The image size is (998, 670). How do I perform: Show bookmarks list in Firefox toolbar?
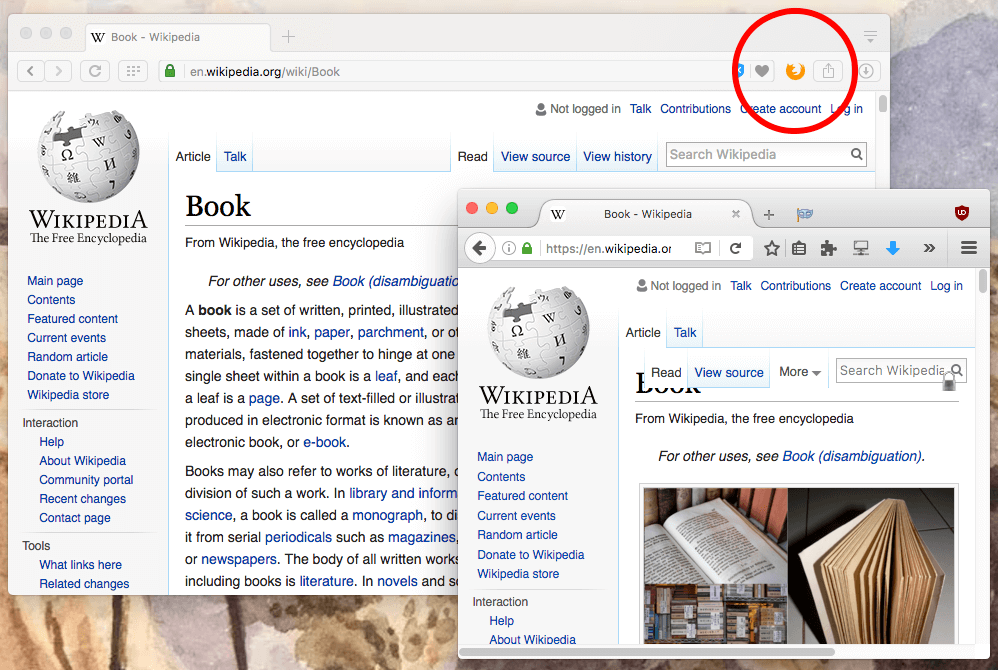coord(799,248)
